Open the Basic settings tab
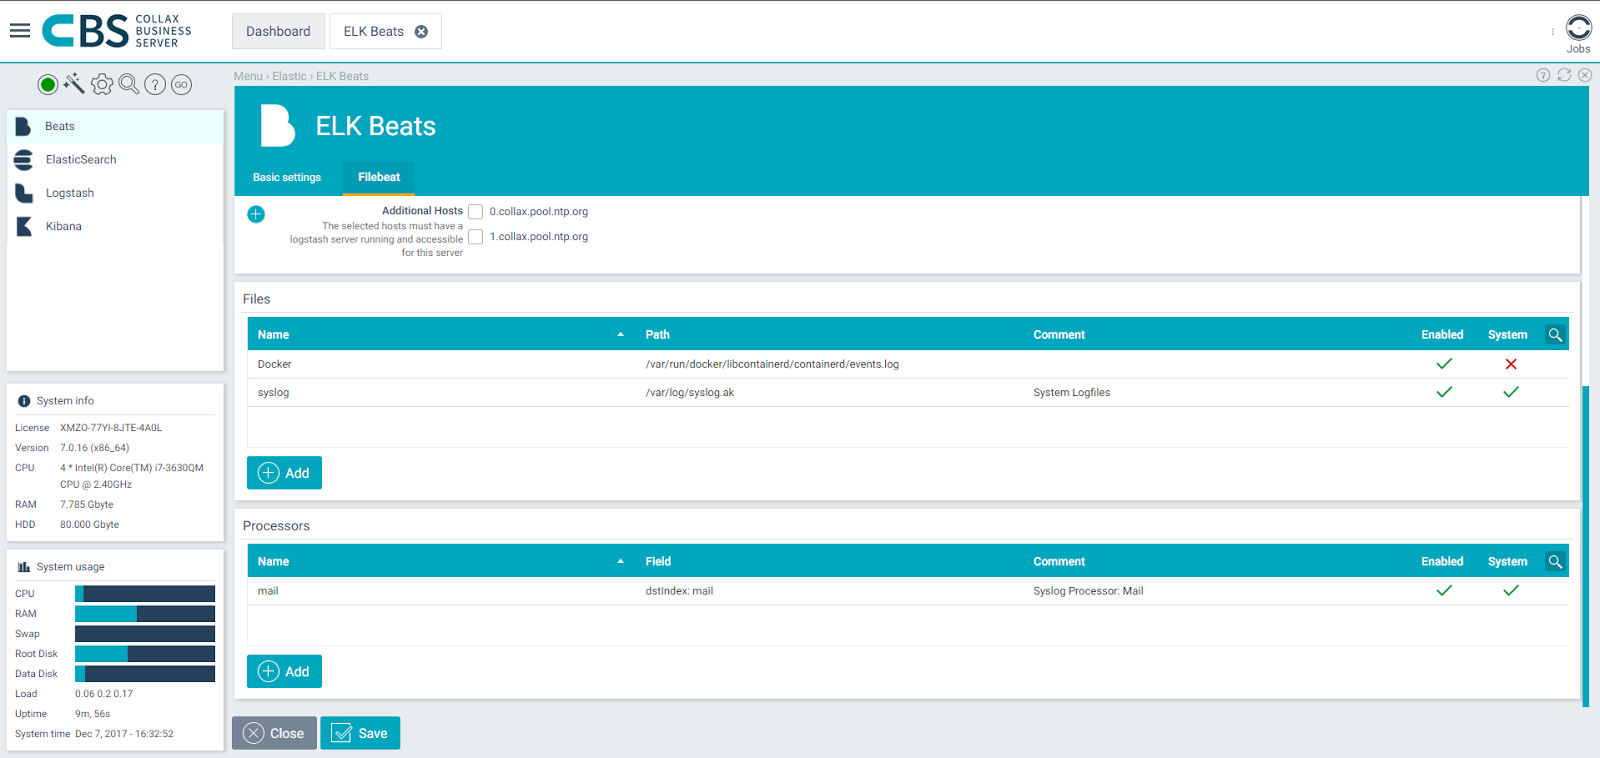Screen dimensions: 1600x758 tap(287, 178)
